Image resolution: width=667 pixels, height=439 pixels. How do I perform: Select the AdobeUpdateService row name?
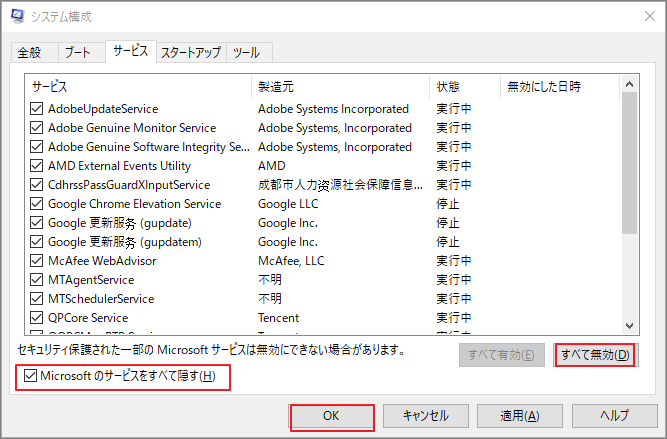pos(103,109)
